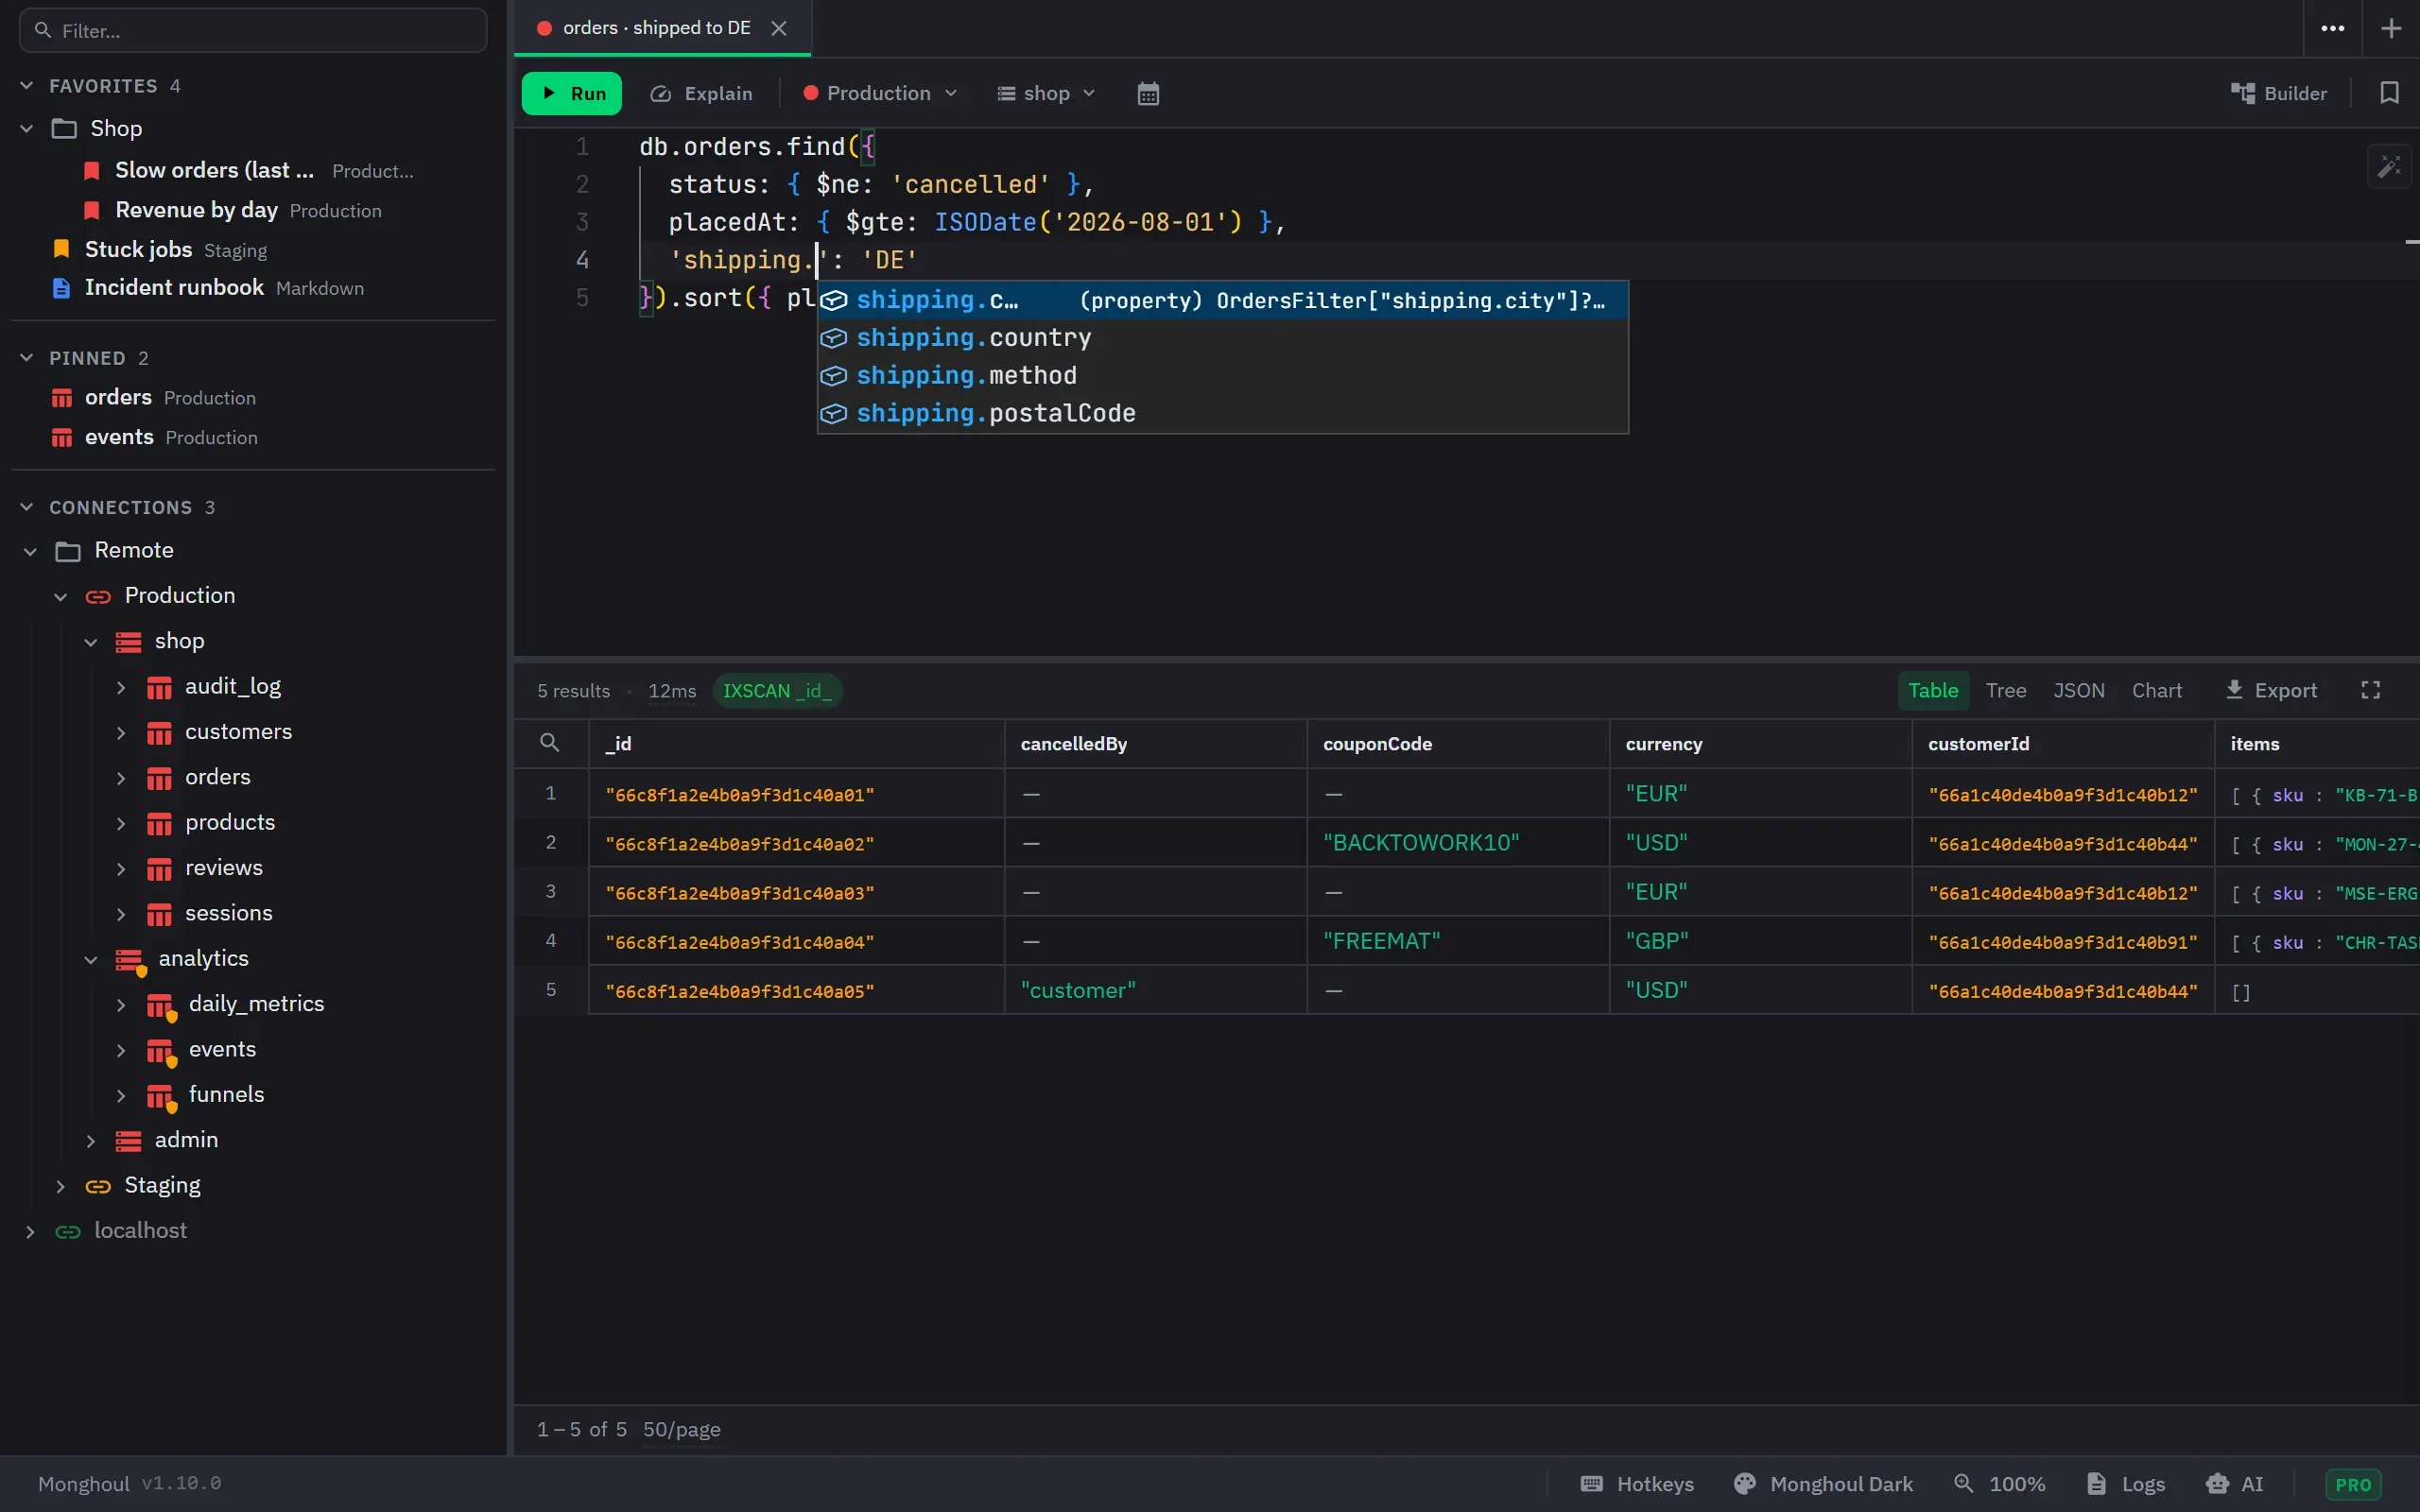
Task: Select the customers collection
Action: pos(238,732)
